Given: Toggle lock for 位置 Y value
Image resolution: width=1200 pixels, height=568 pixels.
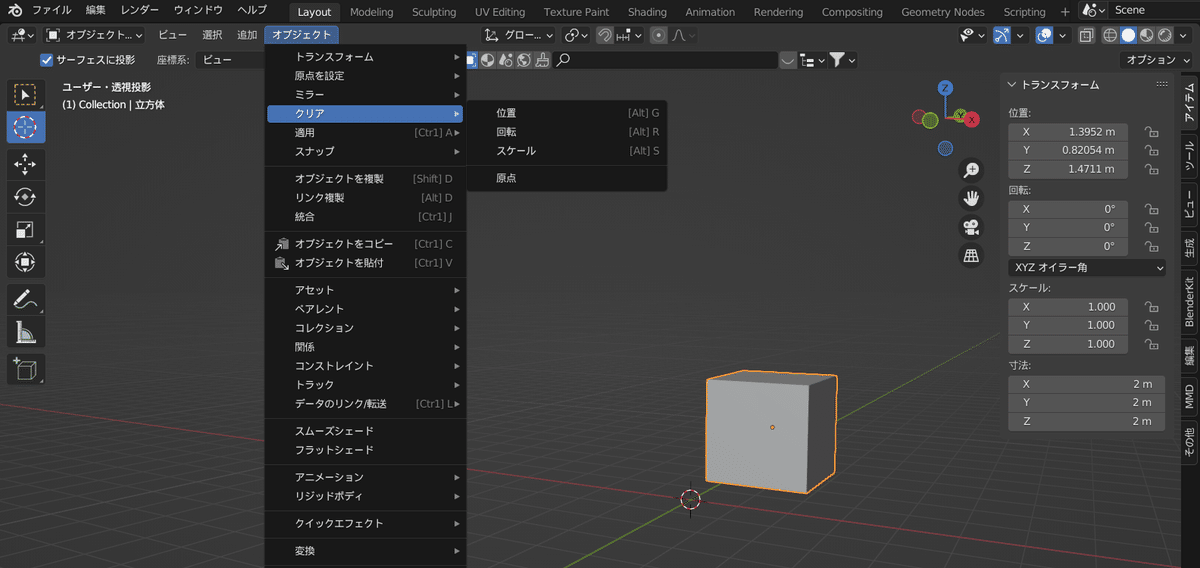Looking at the screenshot, I should click(1151, 150).
